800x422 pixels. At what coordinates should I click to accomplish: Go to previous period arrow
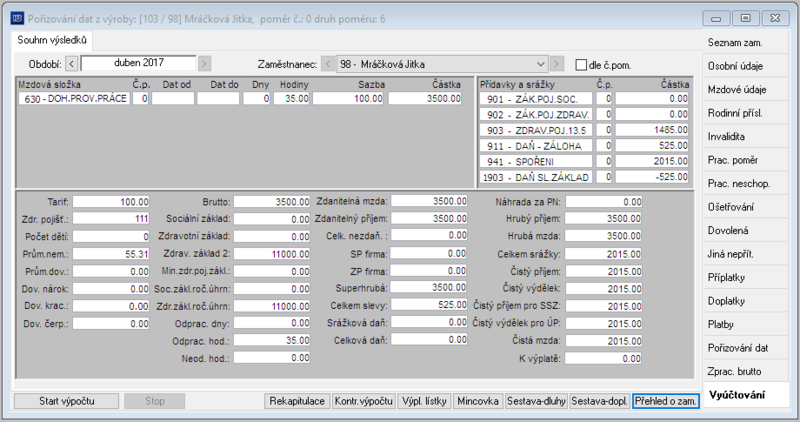coord(71,64)
